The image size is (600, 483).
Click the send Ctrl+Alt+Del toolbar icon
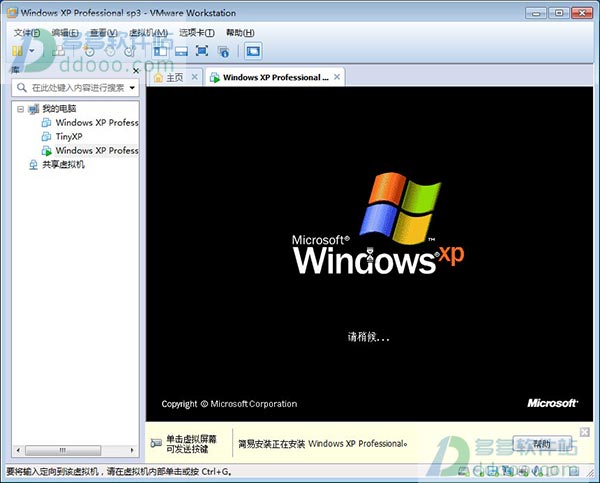59,51
